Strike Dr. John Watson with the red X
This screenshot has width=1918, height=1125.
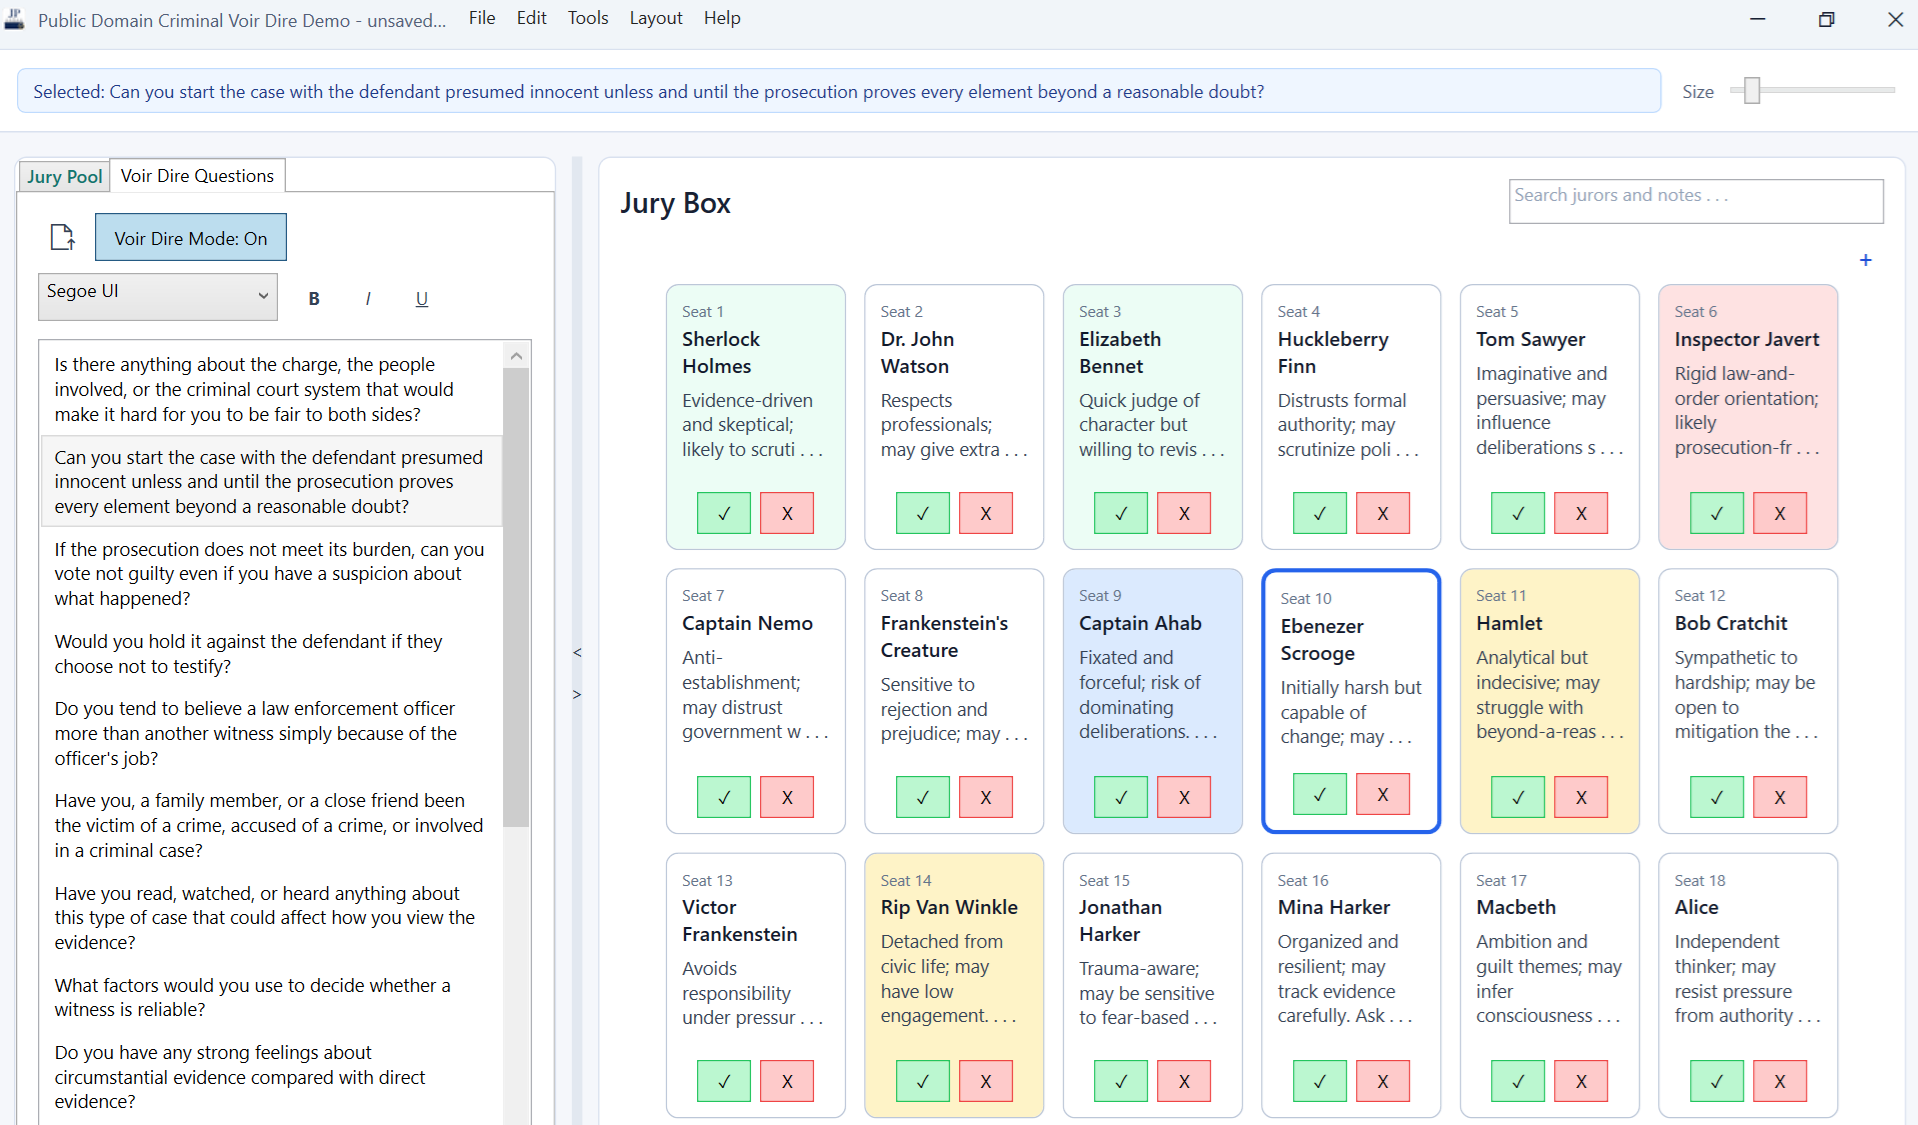[x=985, y=513]
